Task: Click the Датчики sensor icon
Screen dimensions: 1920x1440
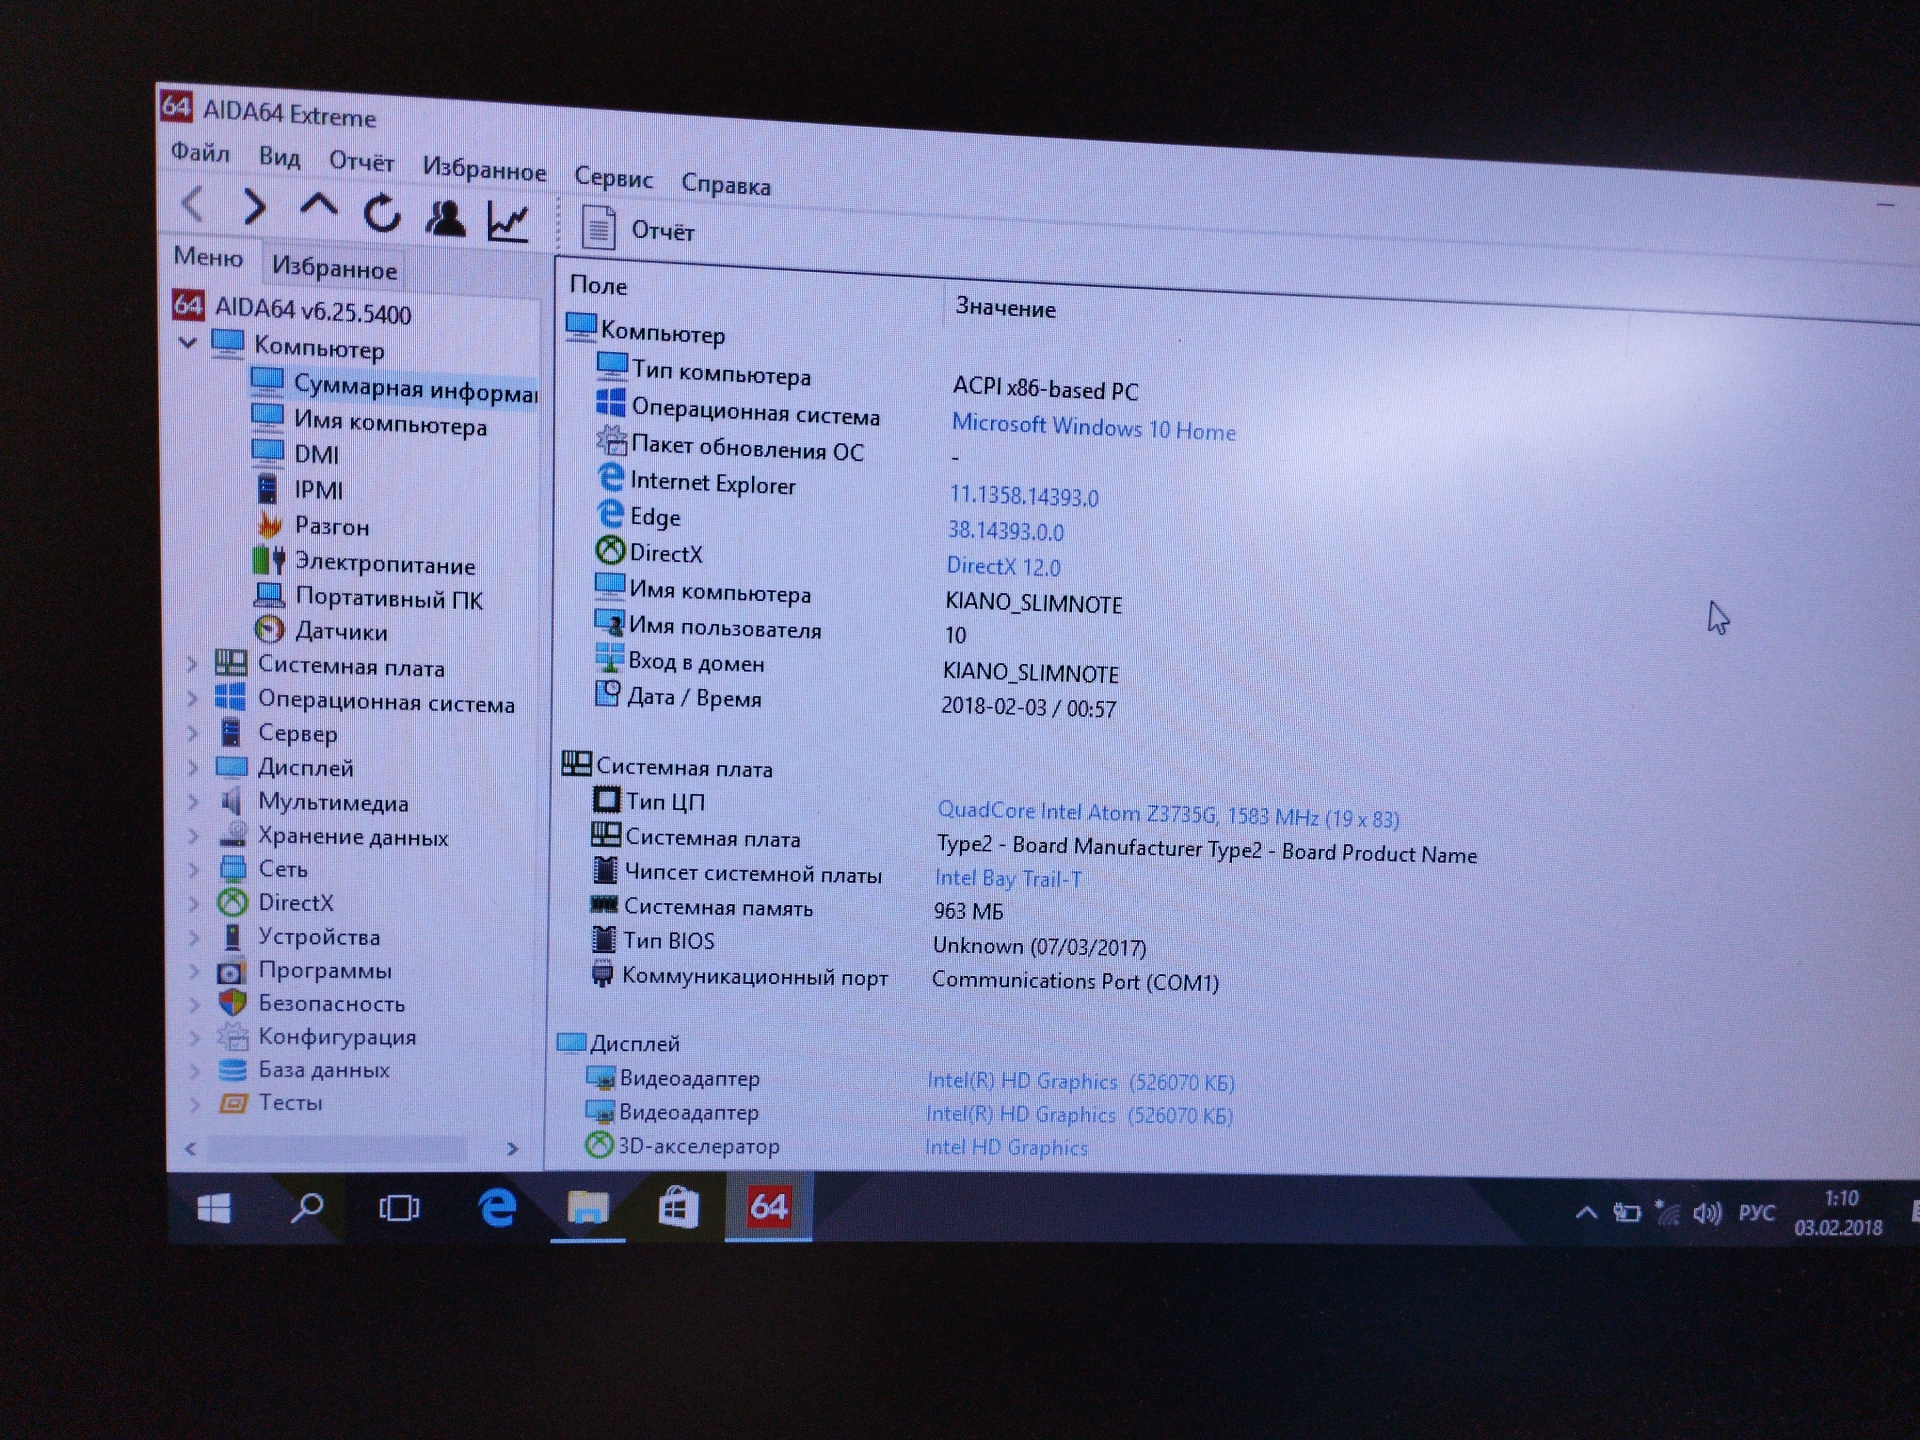Action: [x=269, y=630]
